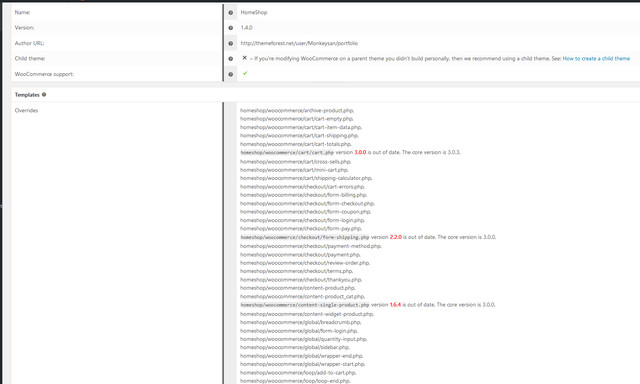Click the highlighted content-single-product.php outdated entry
The image size is (640, 384).
point(305,305)
